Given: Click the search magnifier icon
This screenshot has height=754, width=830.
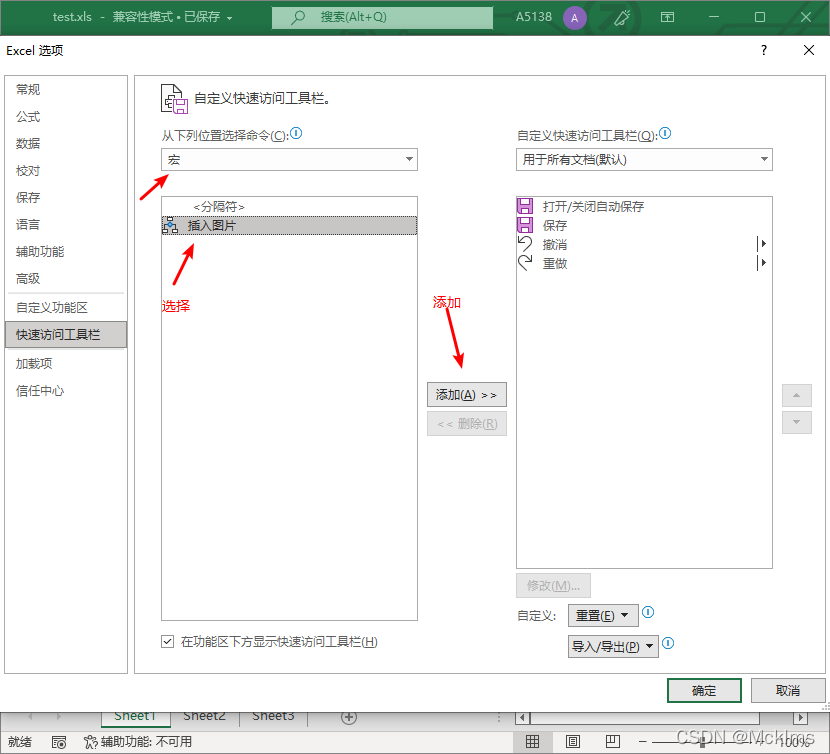Looking at the screenshot, I should pyautogui.click(x=298, y=17).
